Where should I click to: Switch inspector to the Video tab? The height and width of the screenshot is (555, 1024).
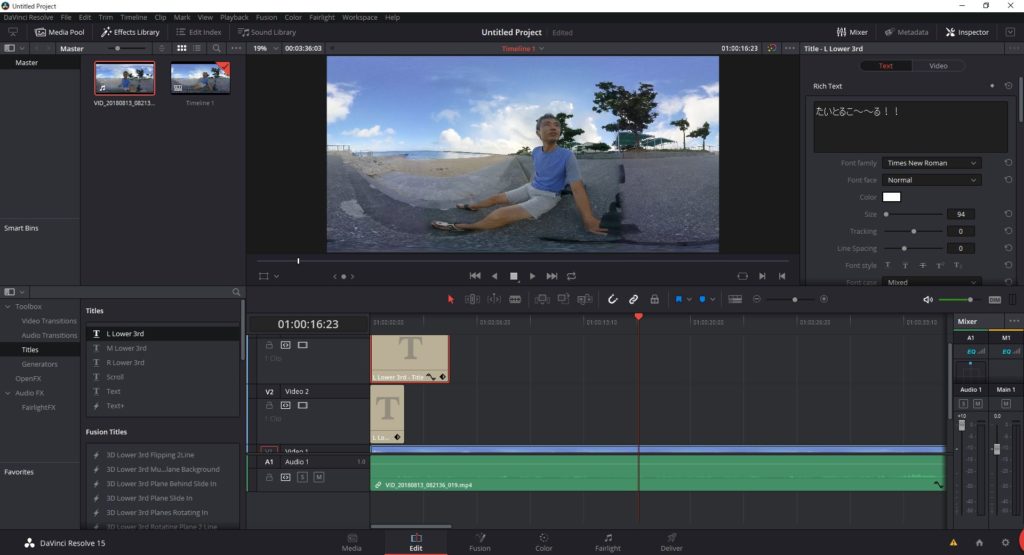coord(938,65)
